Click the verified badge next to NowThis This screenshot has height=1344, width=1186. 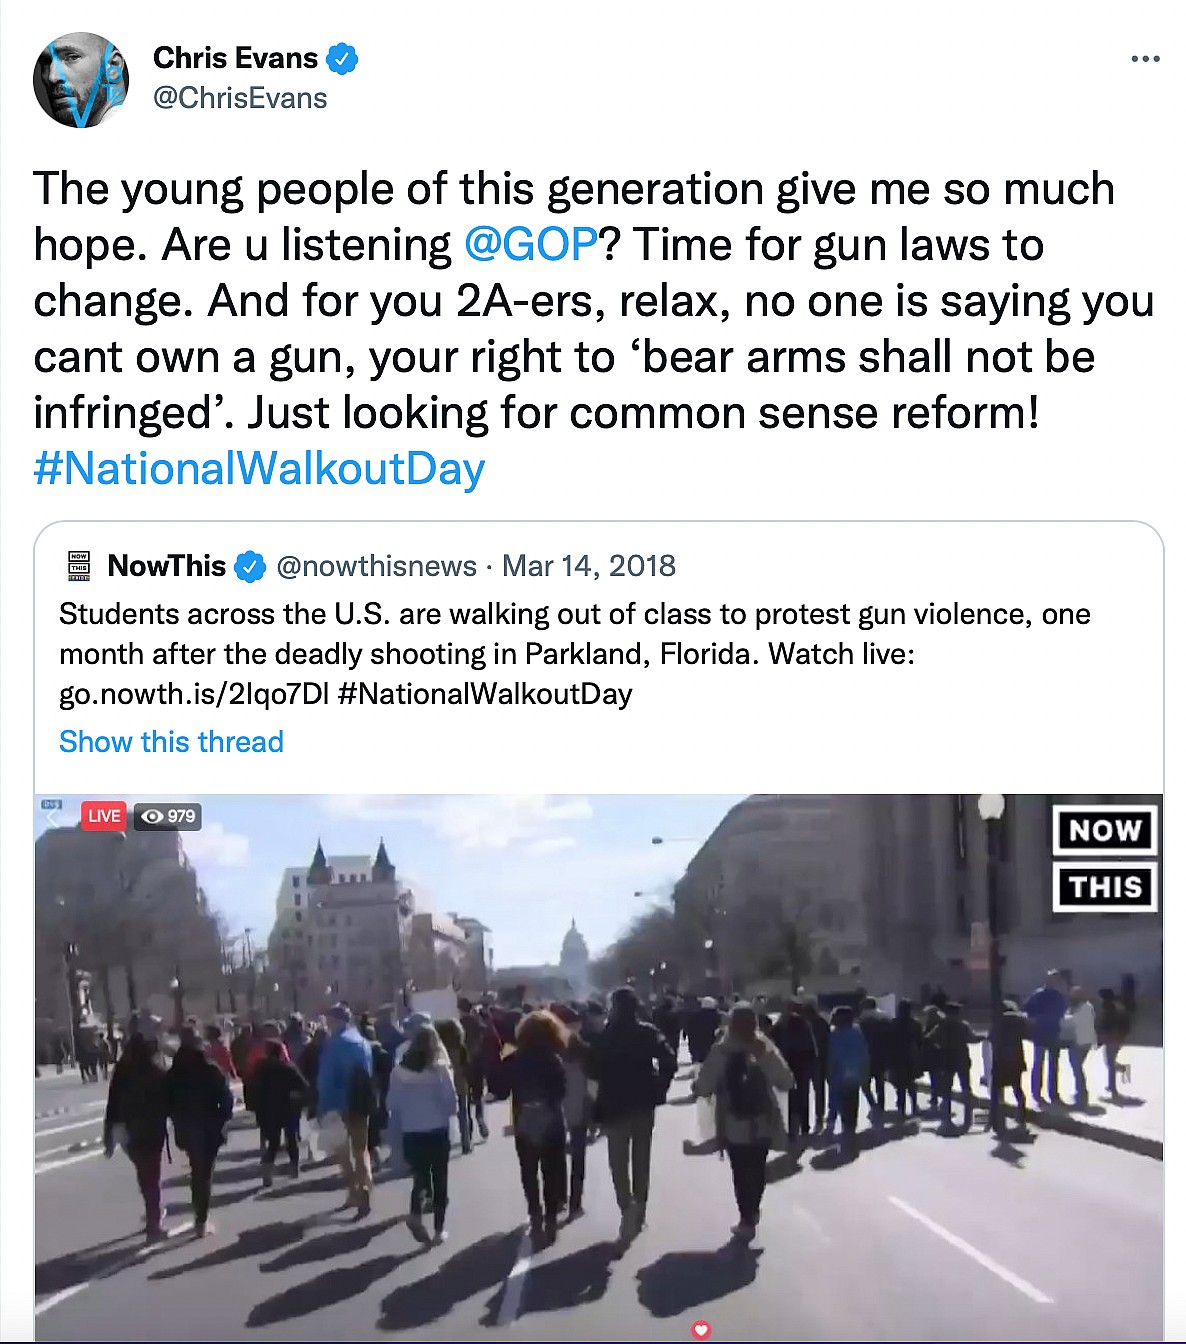(x=249, y=567)
